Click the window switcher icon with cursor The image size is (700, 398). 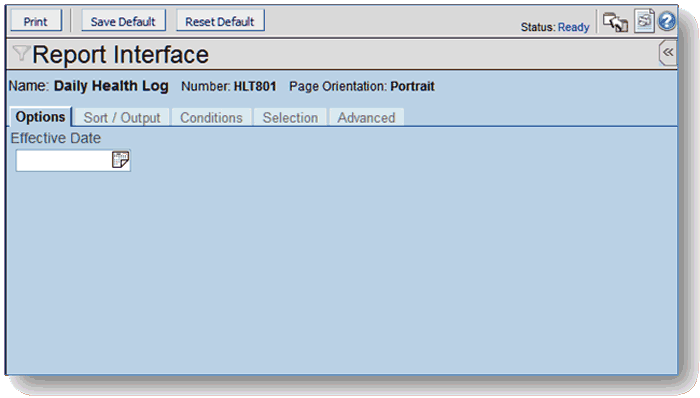pyautogui.click(x=615, y=22)
